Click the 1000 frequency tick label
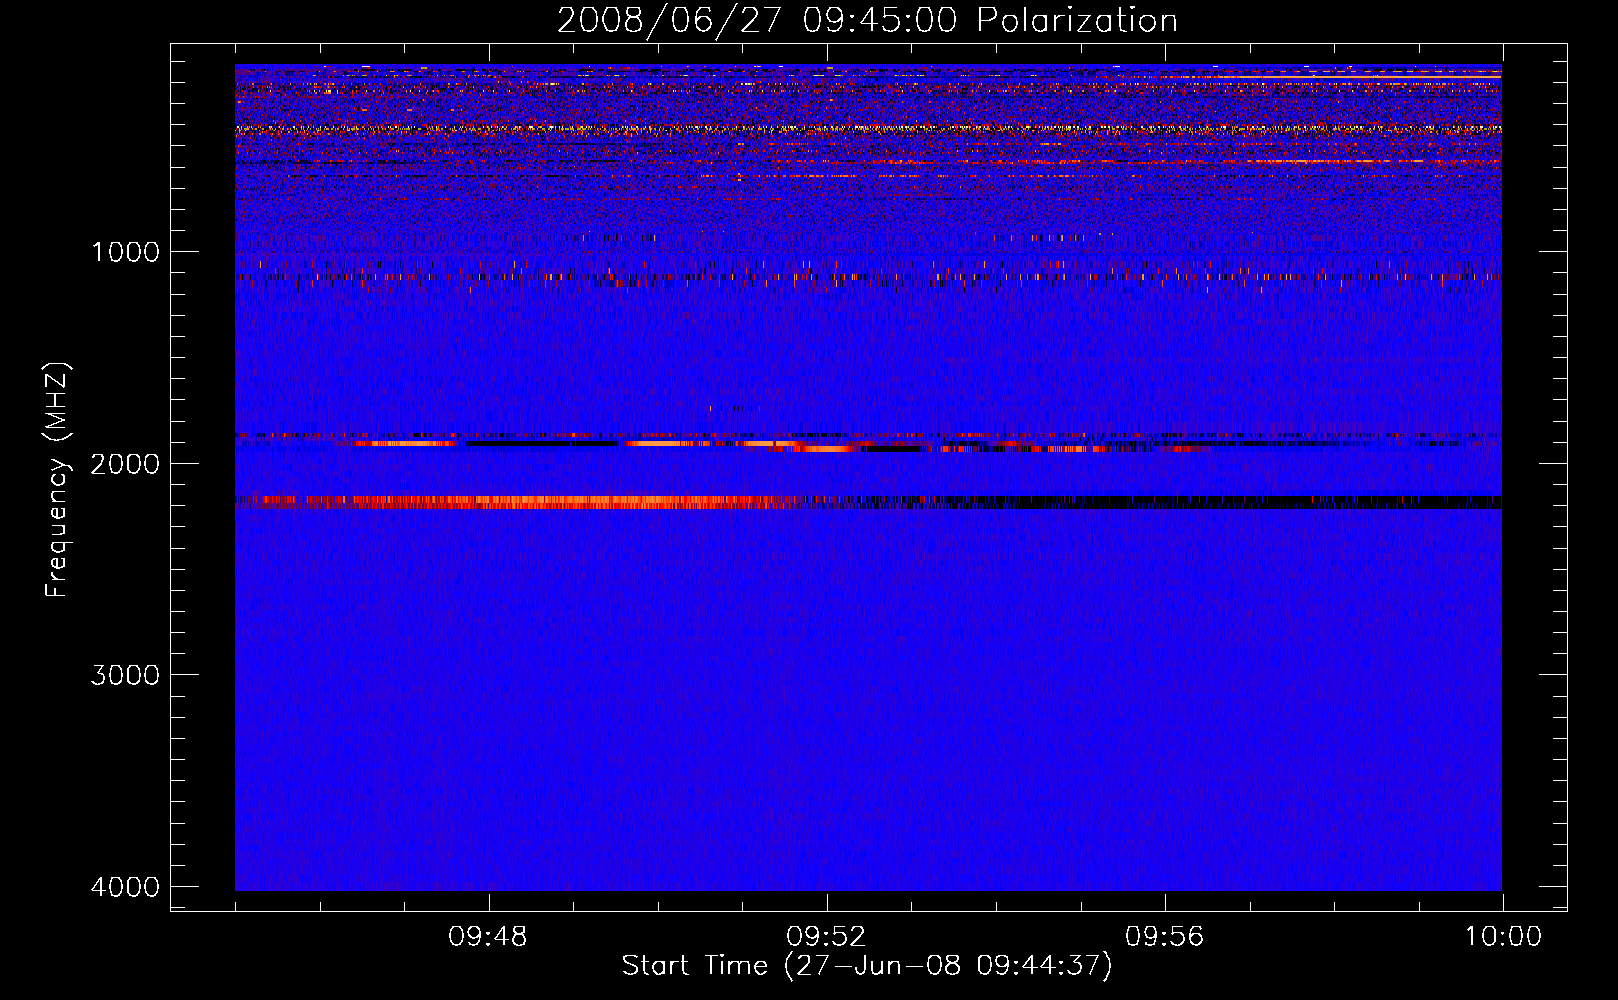Image resolution: width=1618 pixels, height=1000 pixels. (125, 252)
